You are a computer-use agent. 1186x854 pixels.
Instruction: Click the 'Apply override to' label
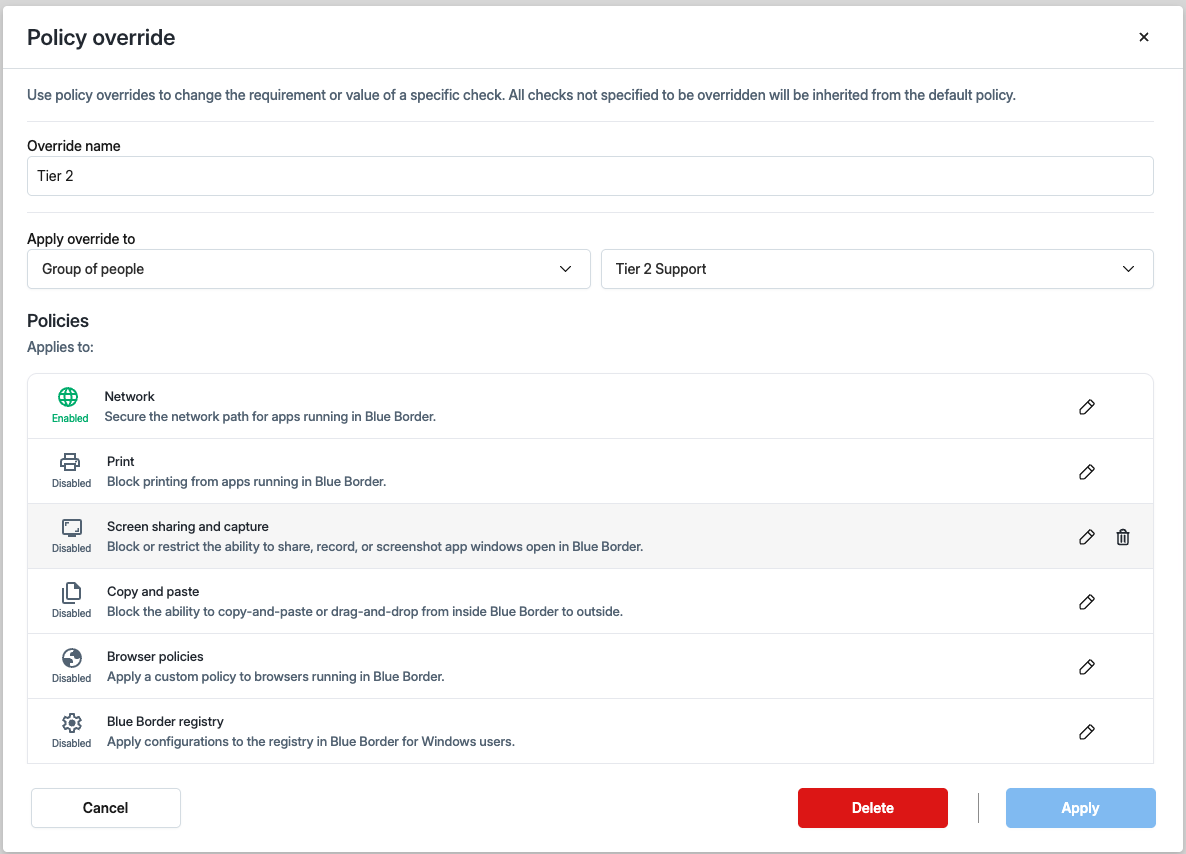(x=81, y=239)
